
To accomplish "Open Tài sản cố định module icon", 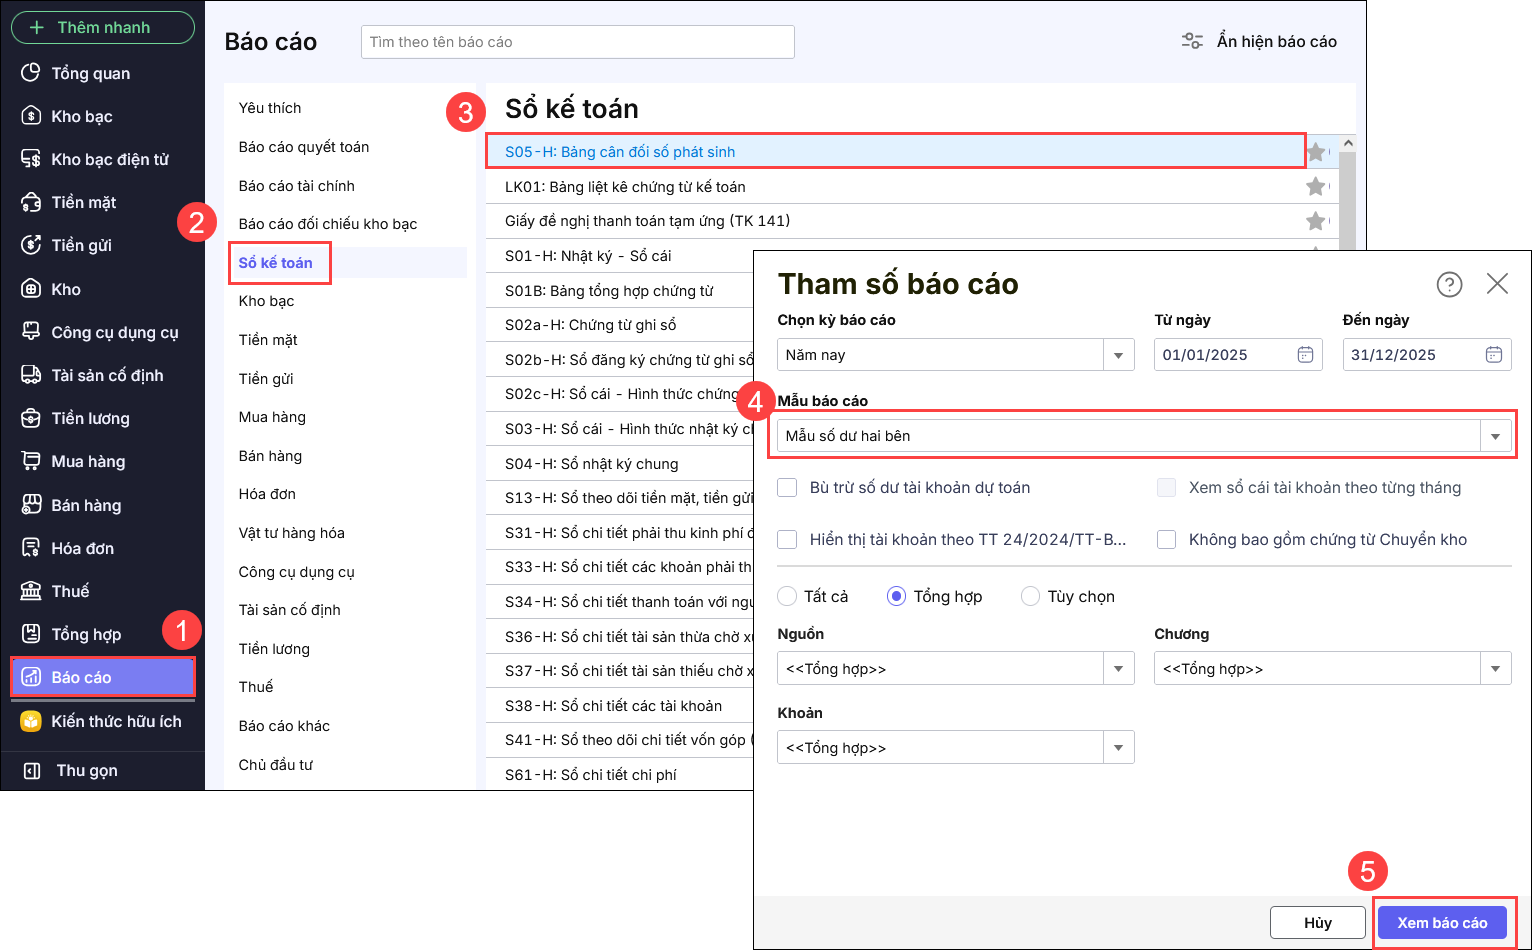I will [x=31, y=375].
